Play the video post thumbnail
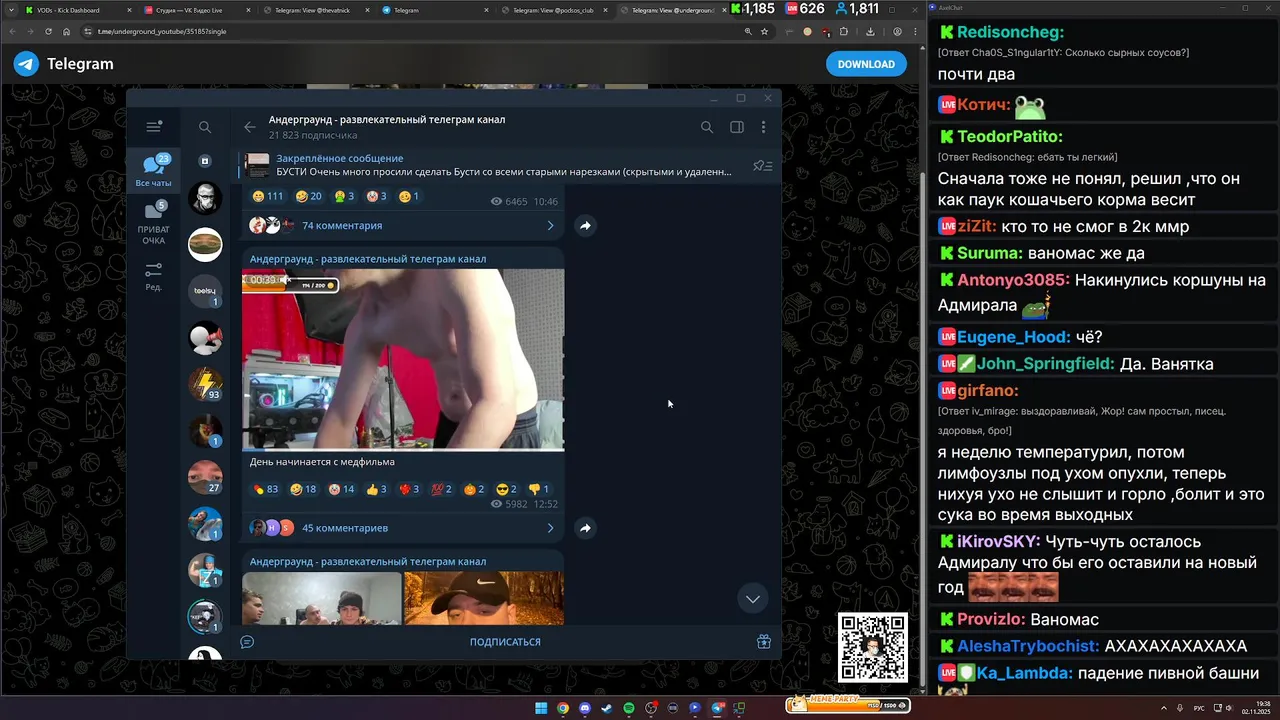The height and width of the screenshot is (720, 1280). pyautogui.click(x=403, y=360)
